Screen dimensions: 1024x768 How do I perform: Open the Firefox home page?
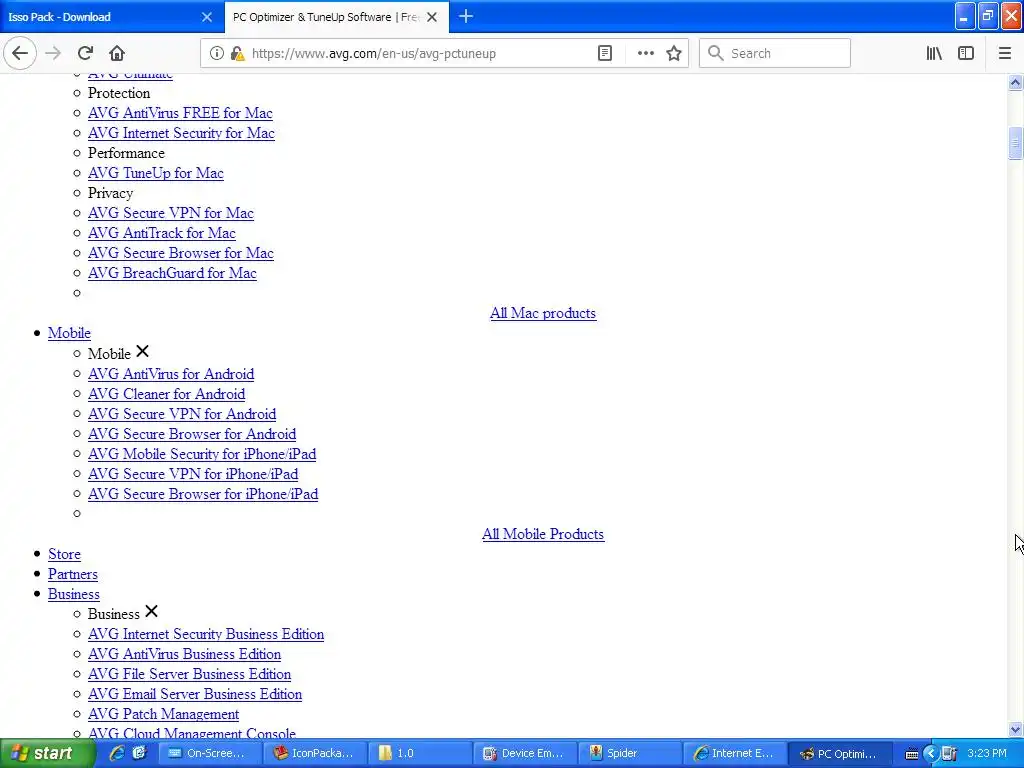(117, 53)
